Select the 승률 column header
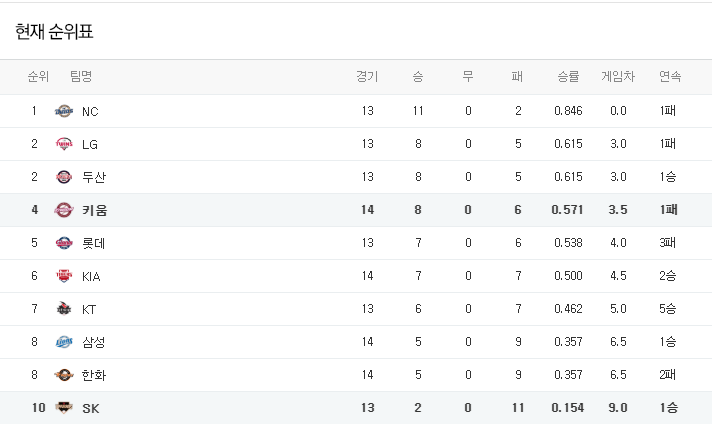The image size is (712, 442). point(568,76)
